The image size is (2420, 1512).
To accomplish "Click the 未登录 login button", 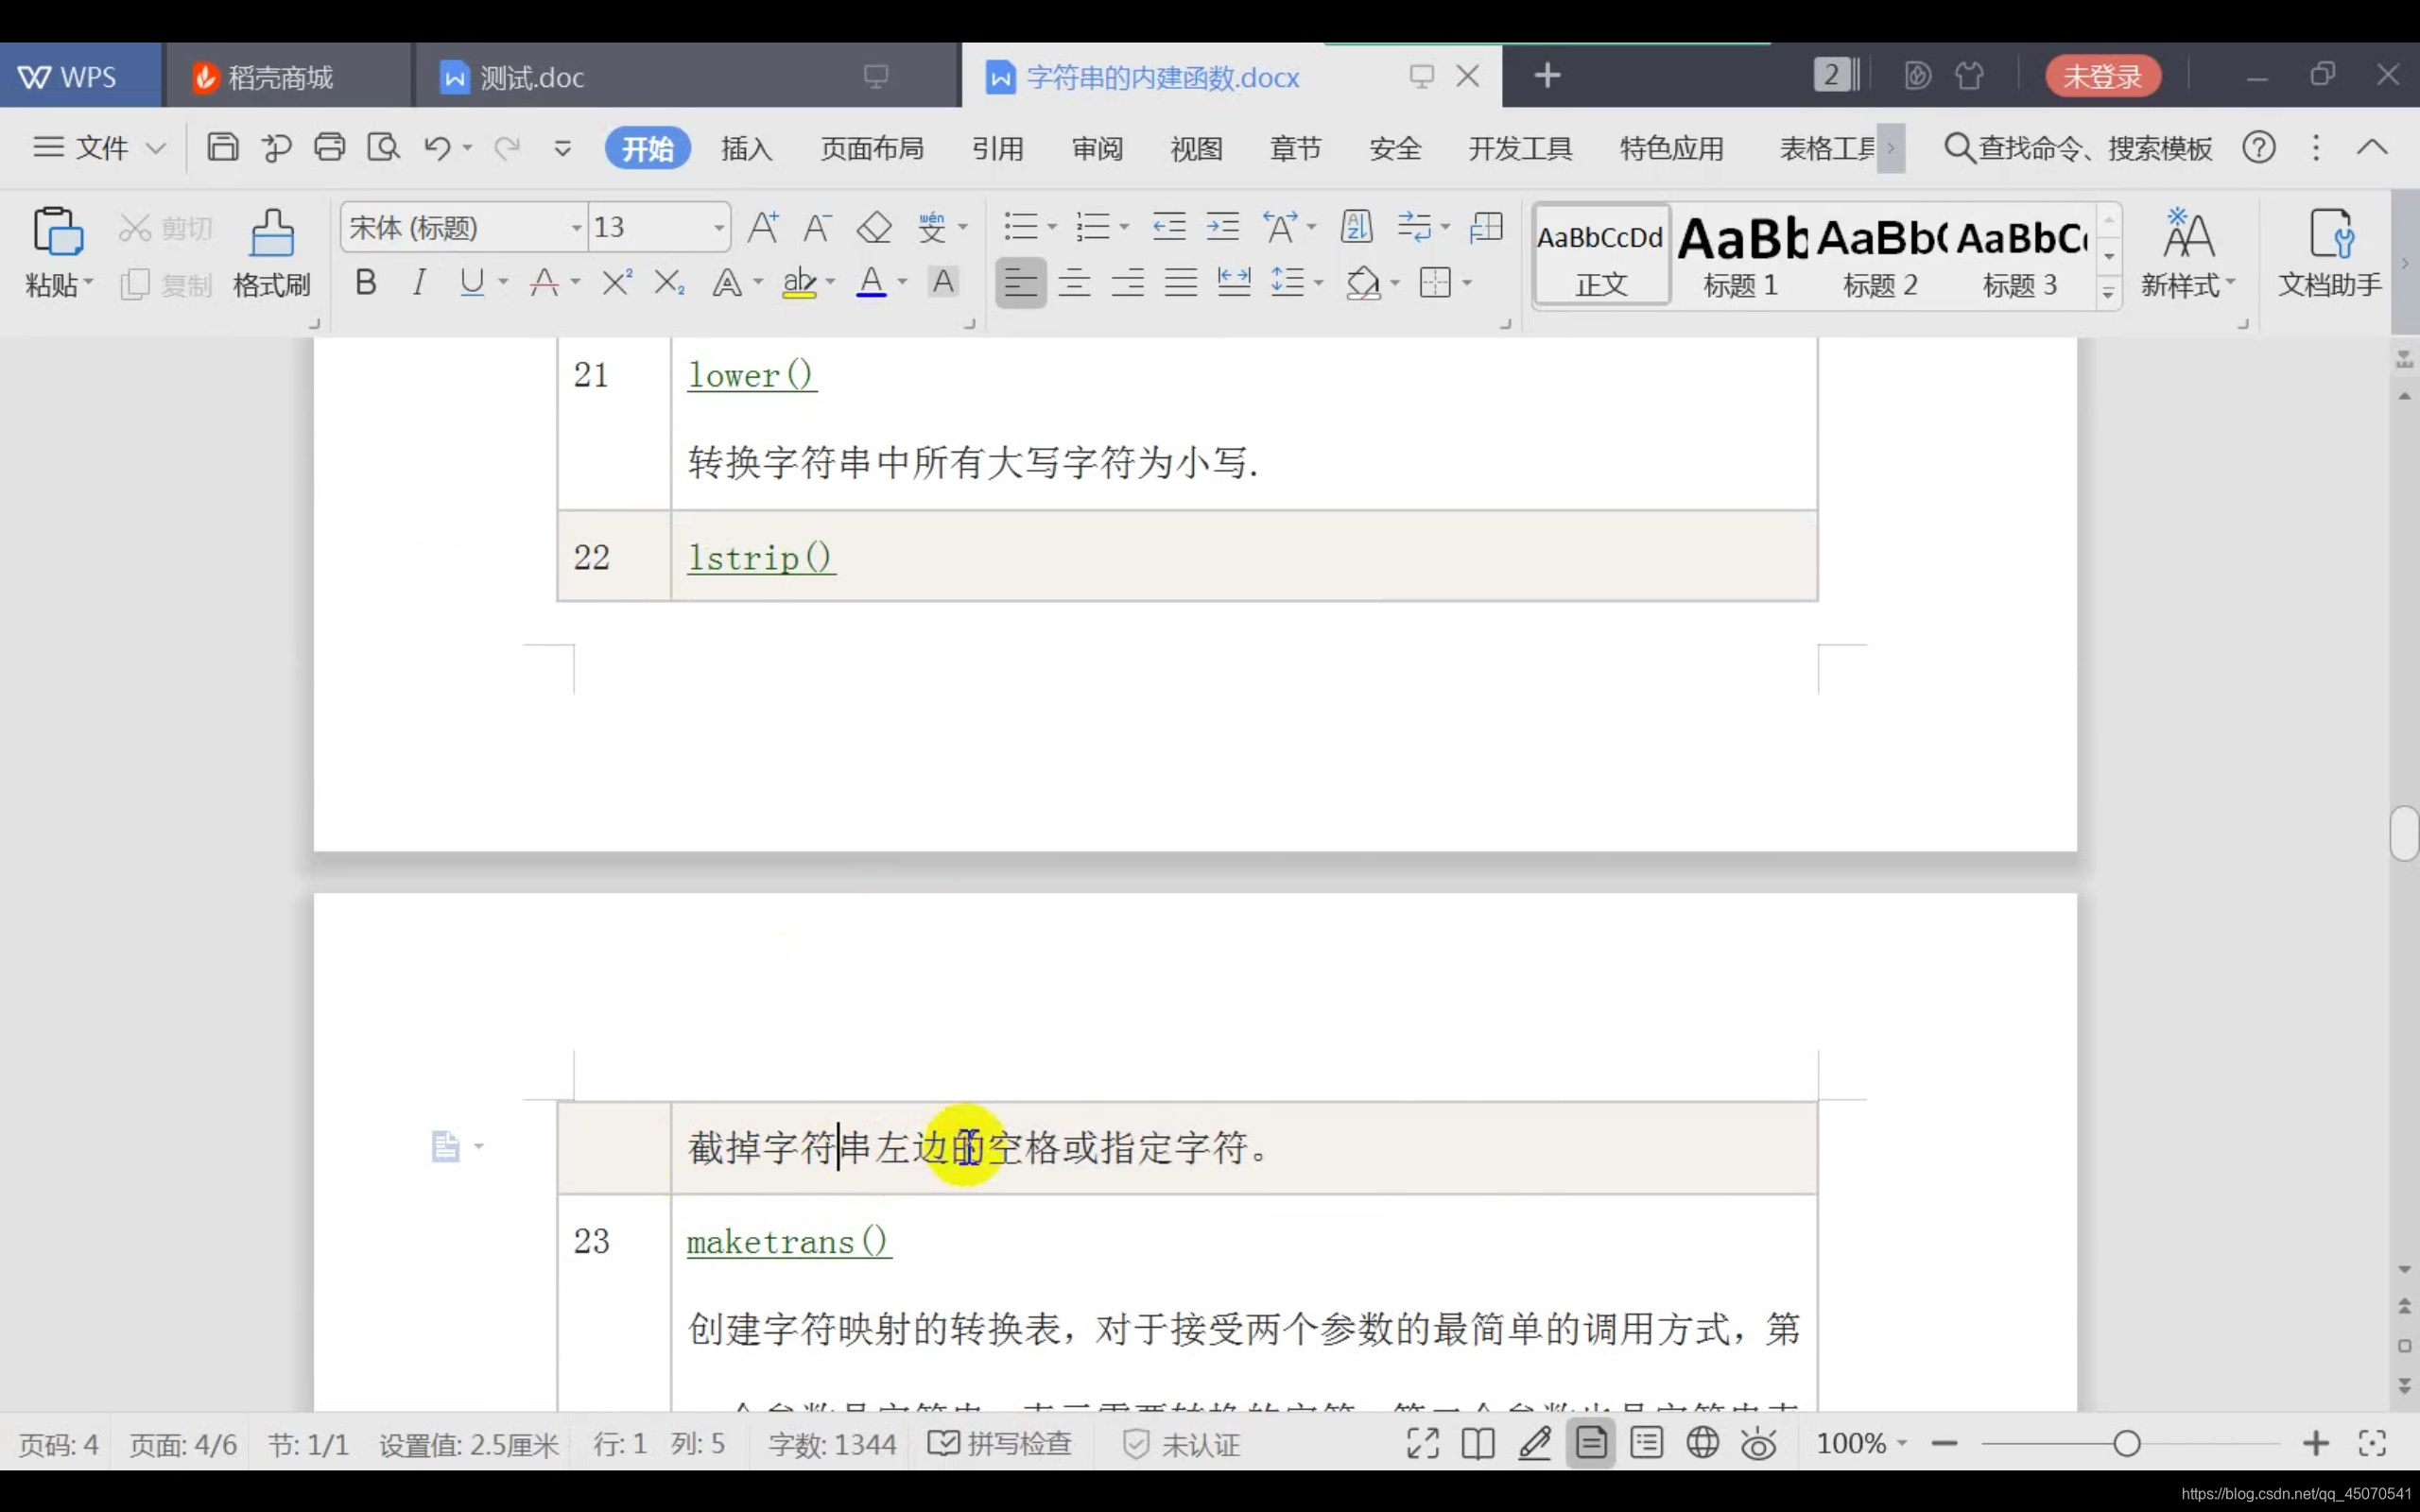I will [x=2102, y=76].
